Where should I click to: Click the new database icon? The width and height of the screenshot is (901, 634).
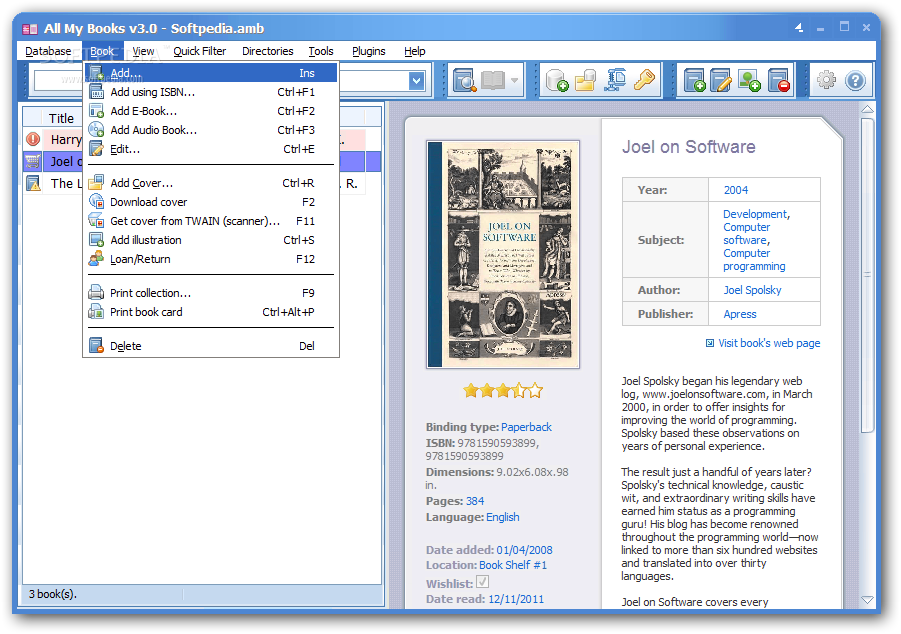[x=556, y=80]
